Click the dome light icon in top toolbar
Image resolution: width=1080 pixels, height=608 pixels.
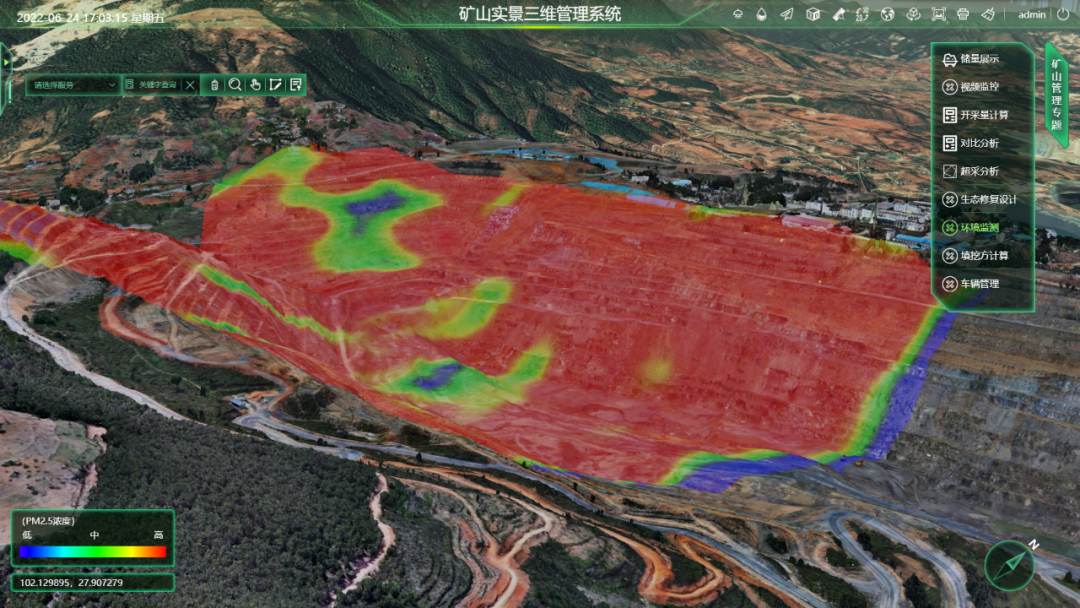point(738,14)
